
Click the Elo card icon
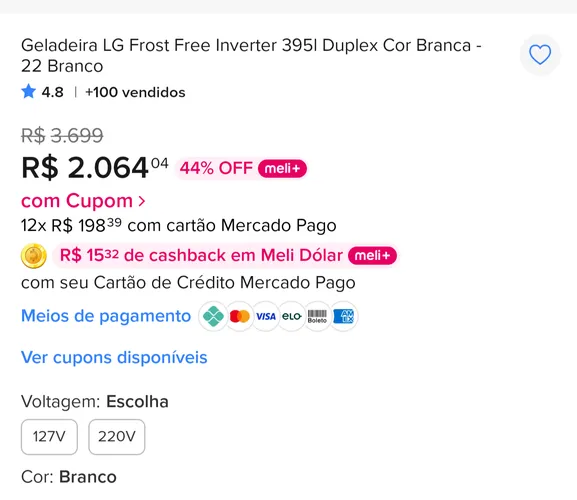tap(291, 316)
